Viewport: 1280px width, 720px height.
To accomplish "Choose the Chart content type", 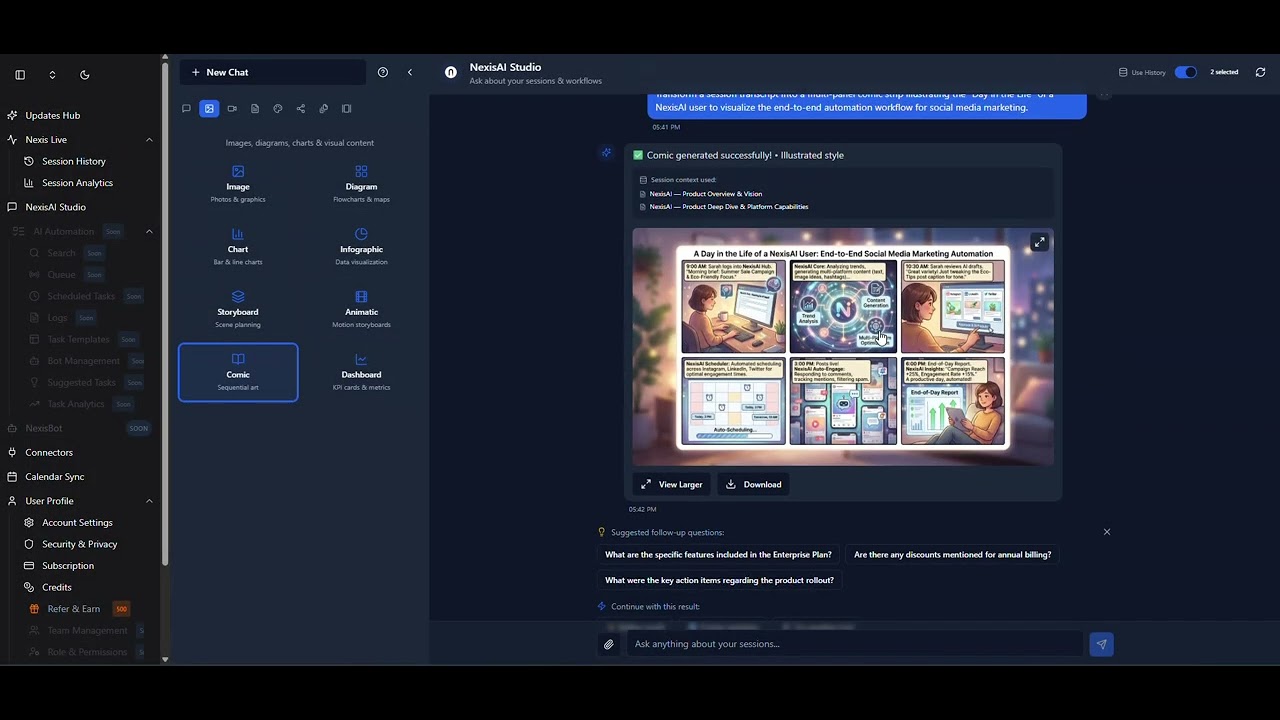I will [238, 247].
